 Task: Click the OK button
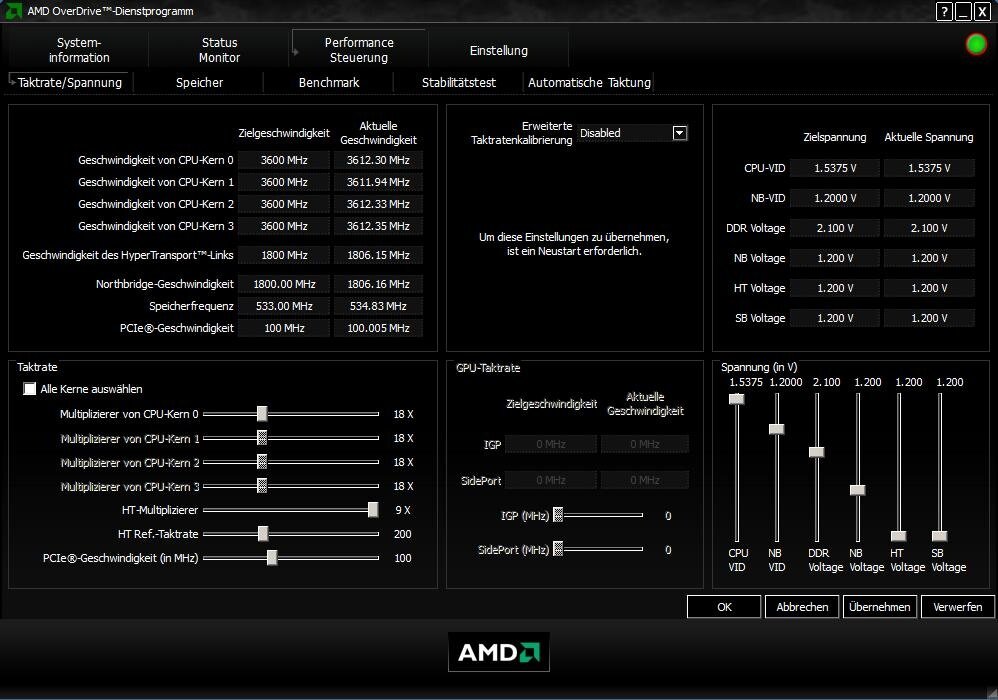(x=724, y=606)
